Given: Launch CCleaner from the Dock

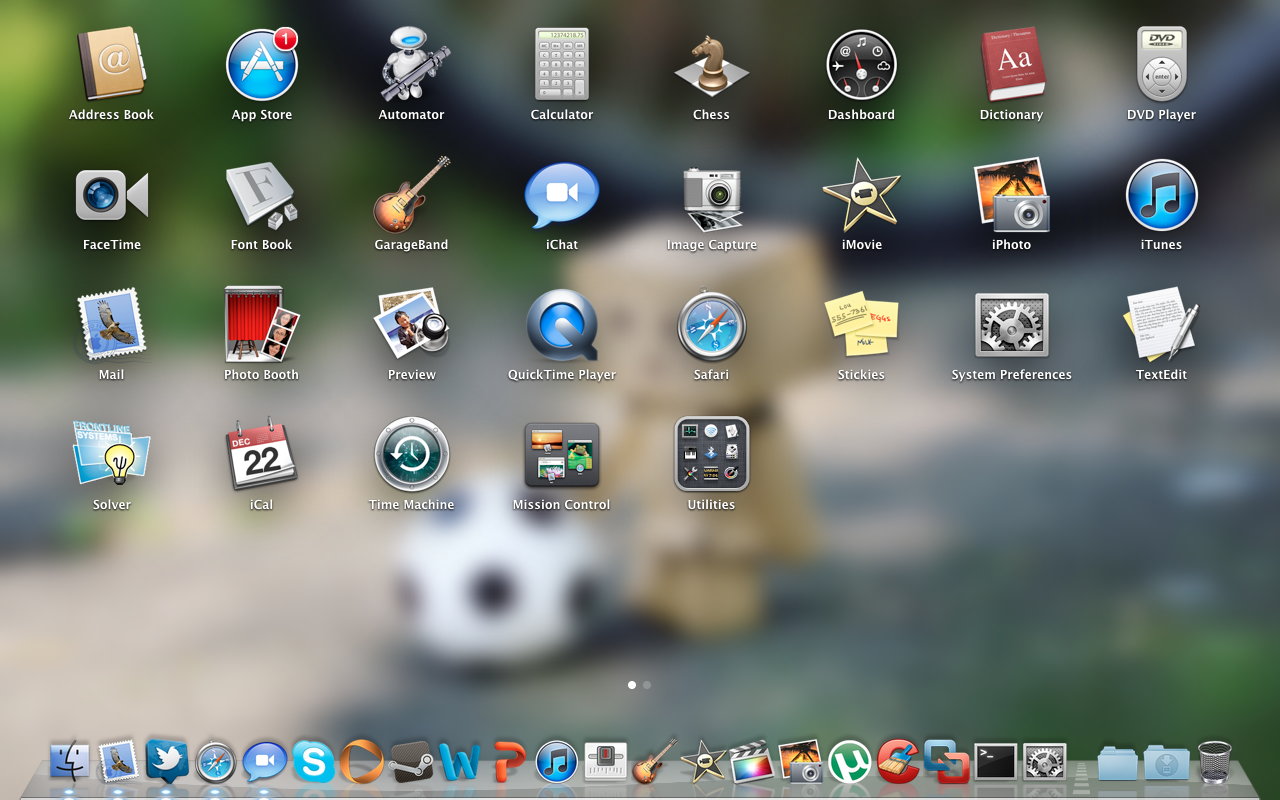Looking at the screenshot, I should 899,763.
